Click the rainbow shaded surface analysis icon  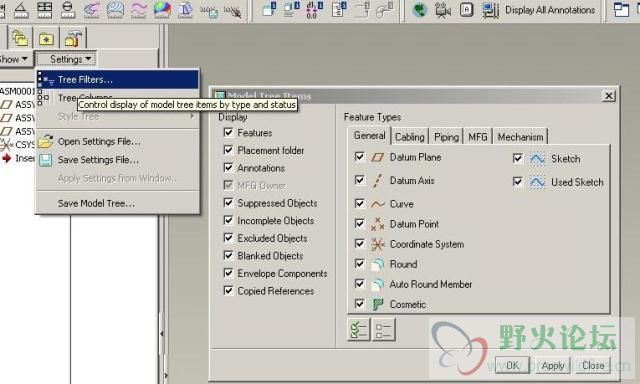(x=162, y=9)
